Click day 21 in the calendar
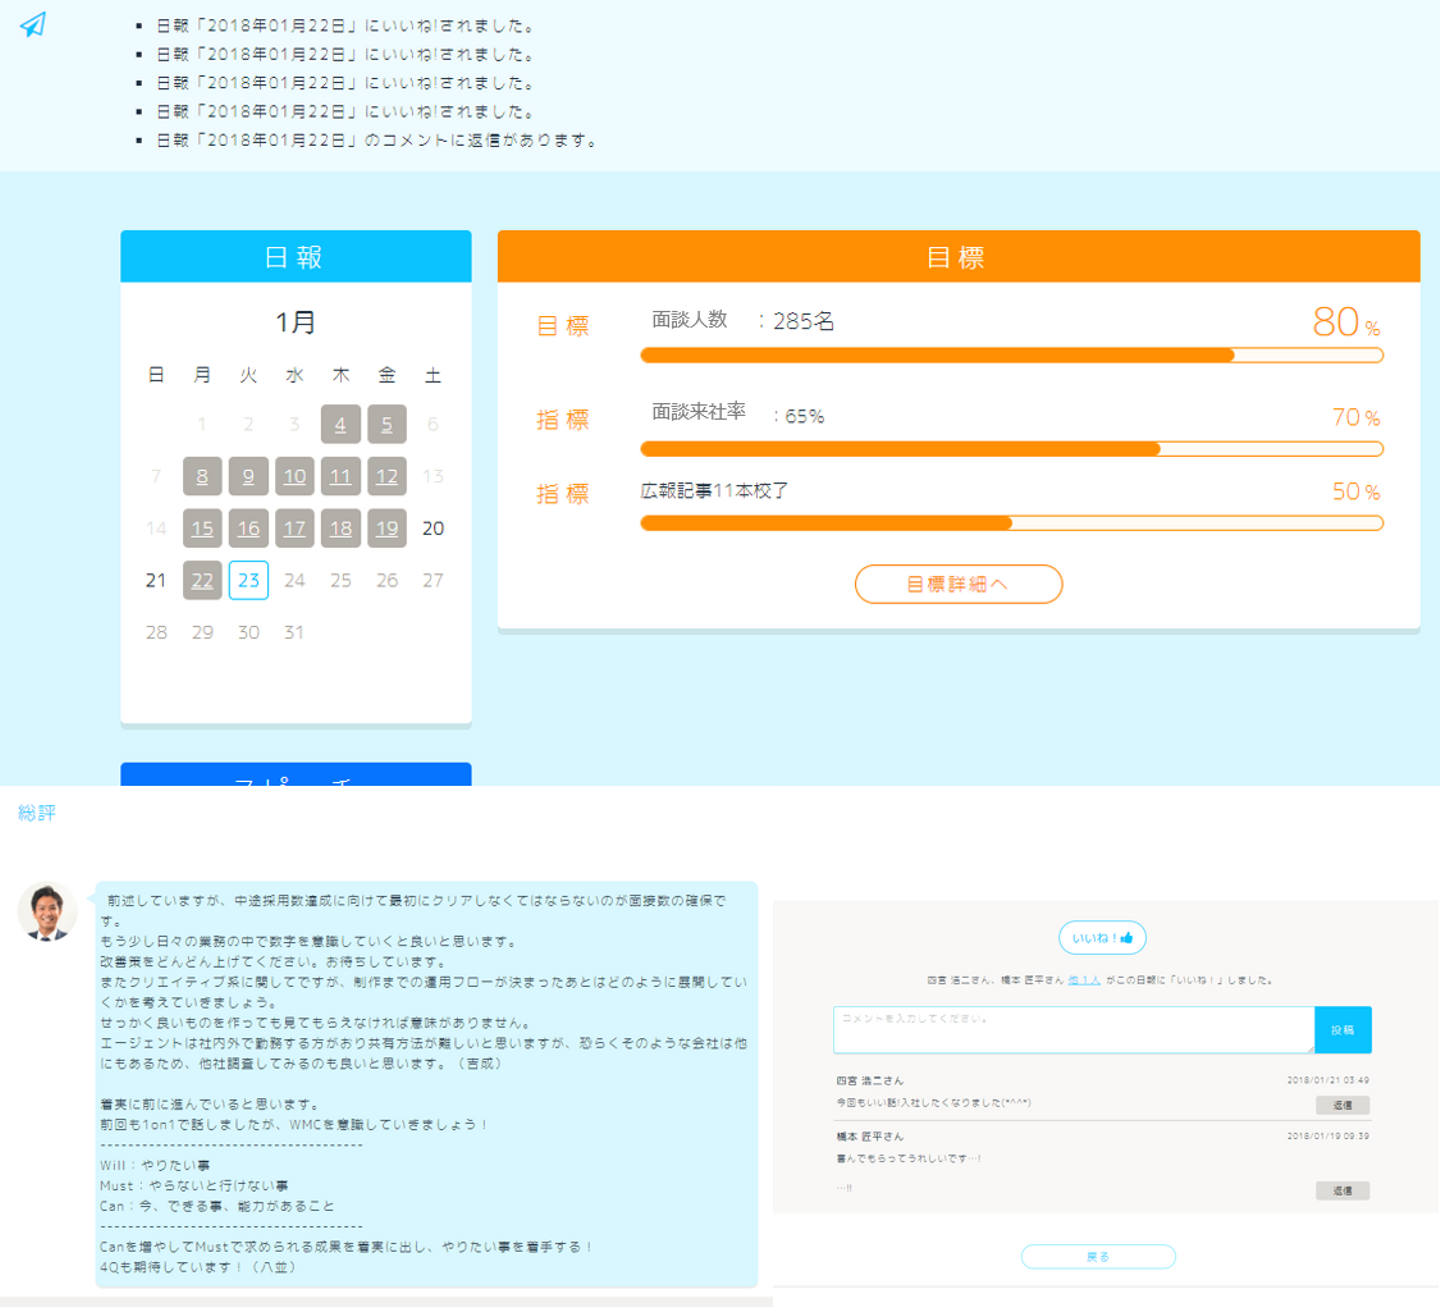This screenshot has height=1307, width=1440. [x=156, y=580]
